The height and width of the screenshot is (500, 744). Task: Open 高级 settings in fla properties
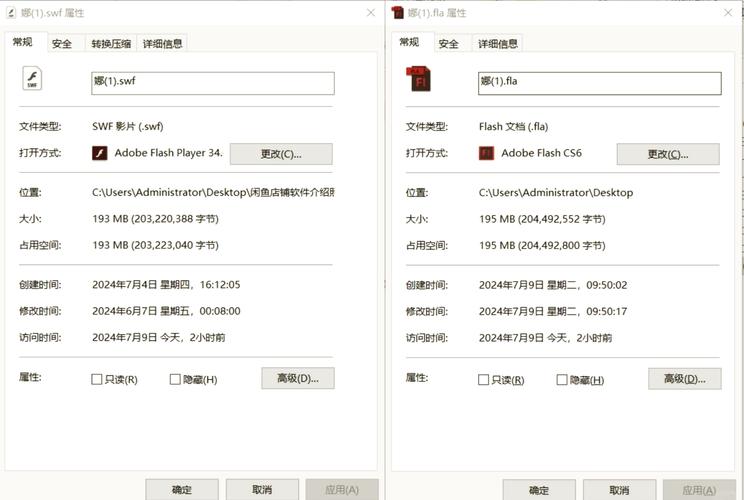(685, 379)
